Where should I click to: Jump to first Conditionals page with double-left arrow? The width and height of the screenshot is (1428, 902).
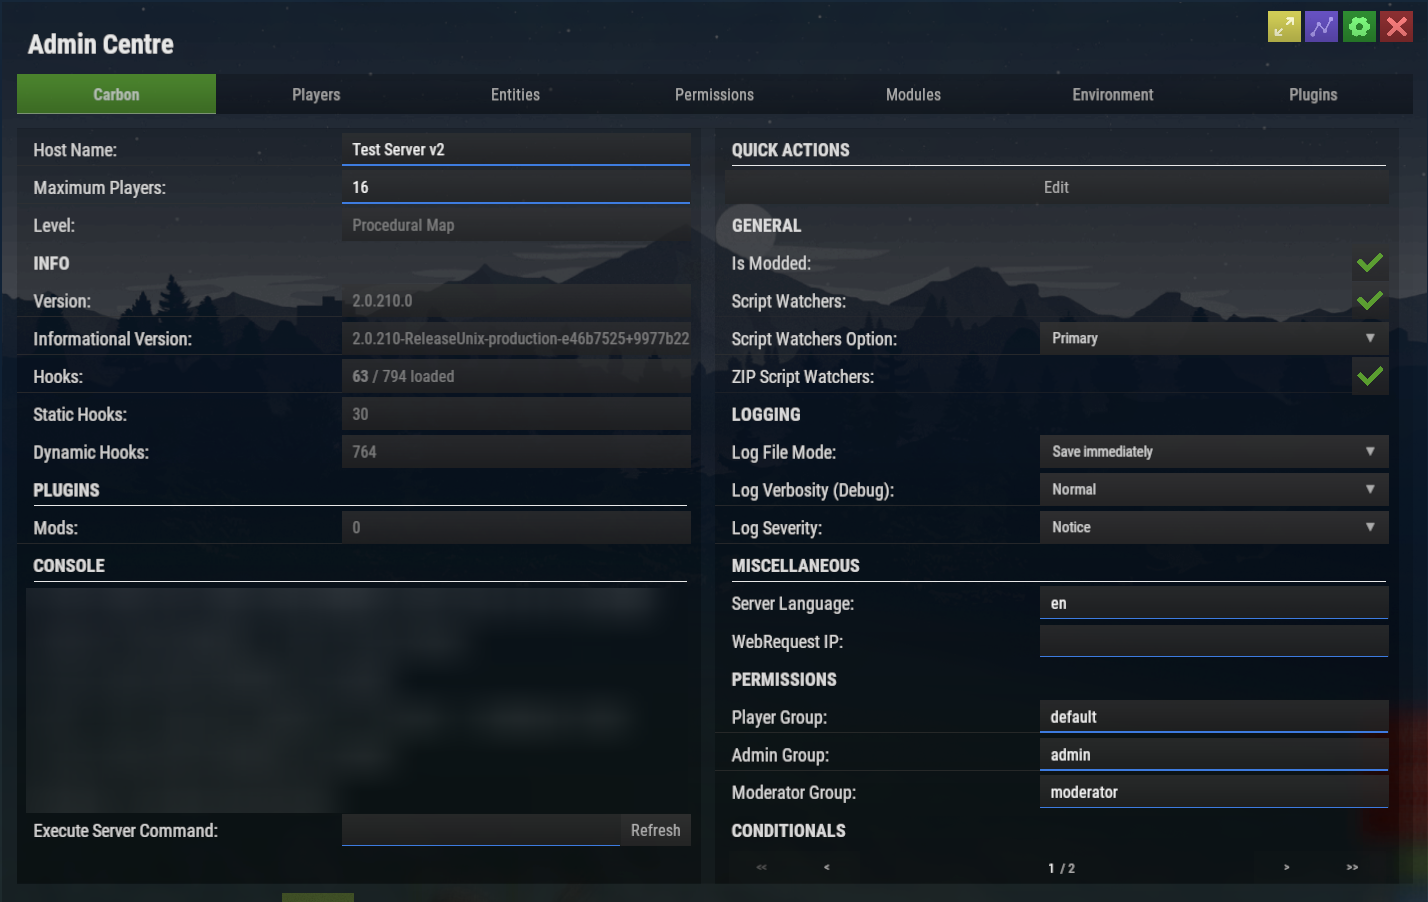[x=761, y=867]
